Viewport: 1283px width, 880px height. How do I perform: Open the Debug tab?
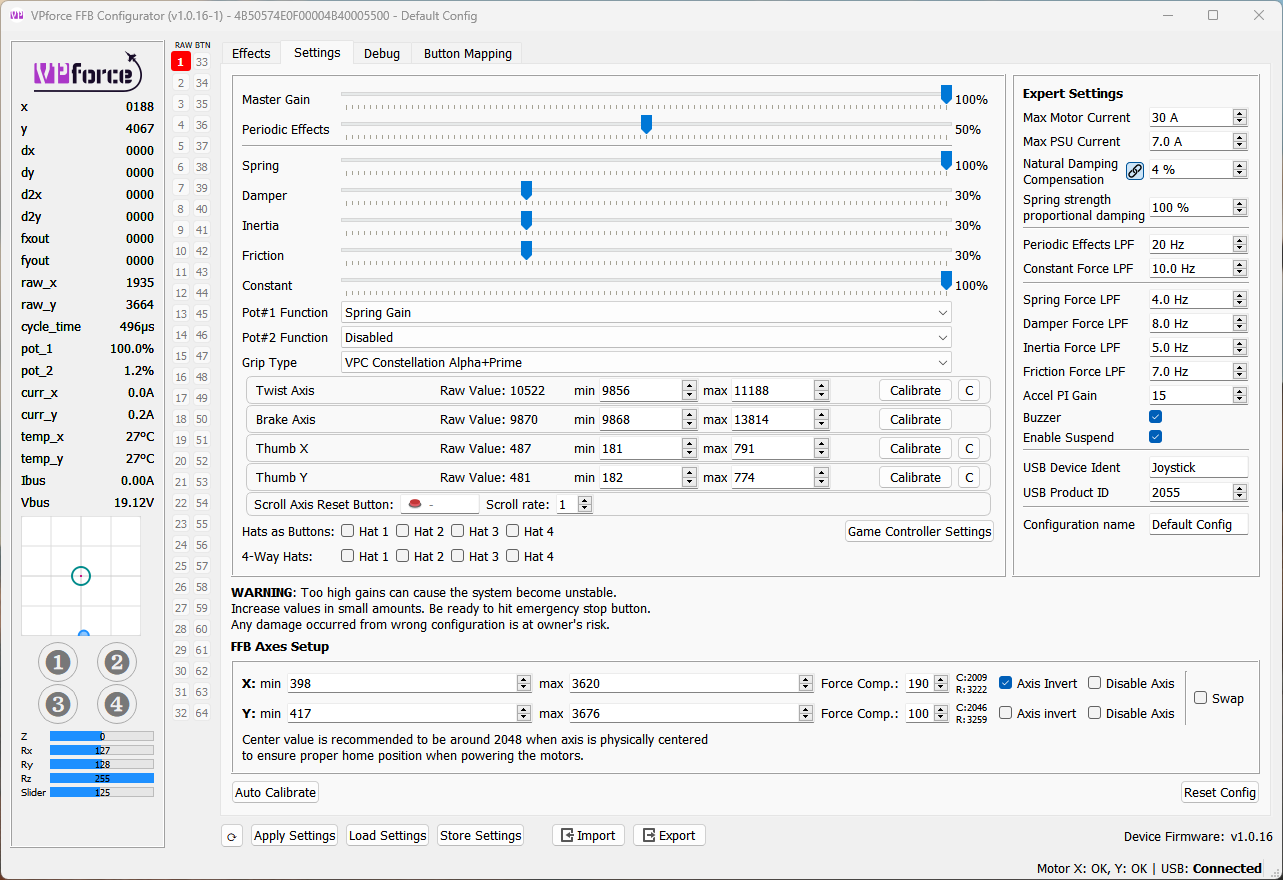381,53
